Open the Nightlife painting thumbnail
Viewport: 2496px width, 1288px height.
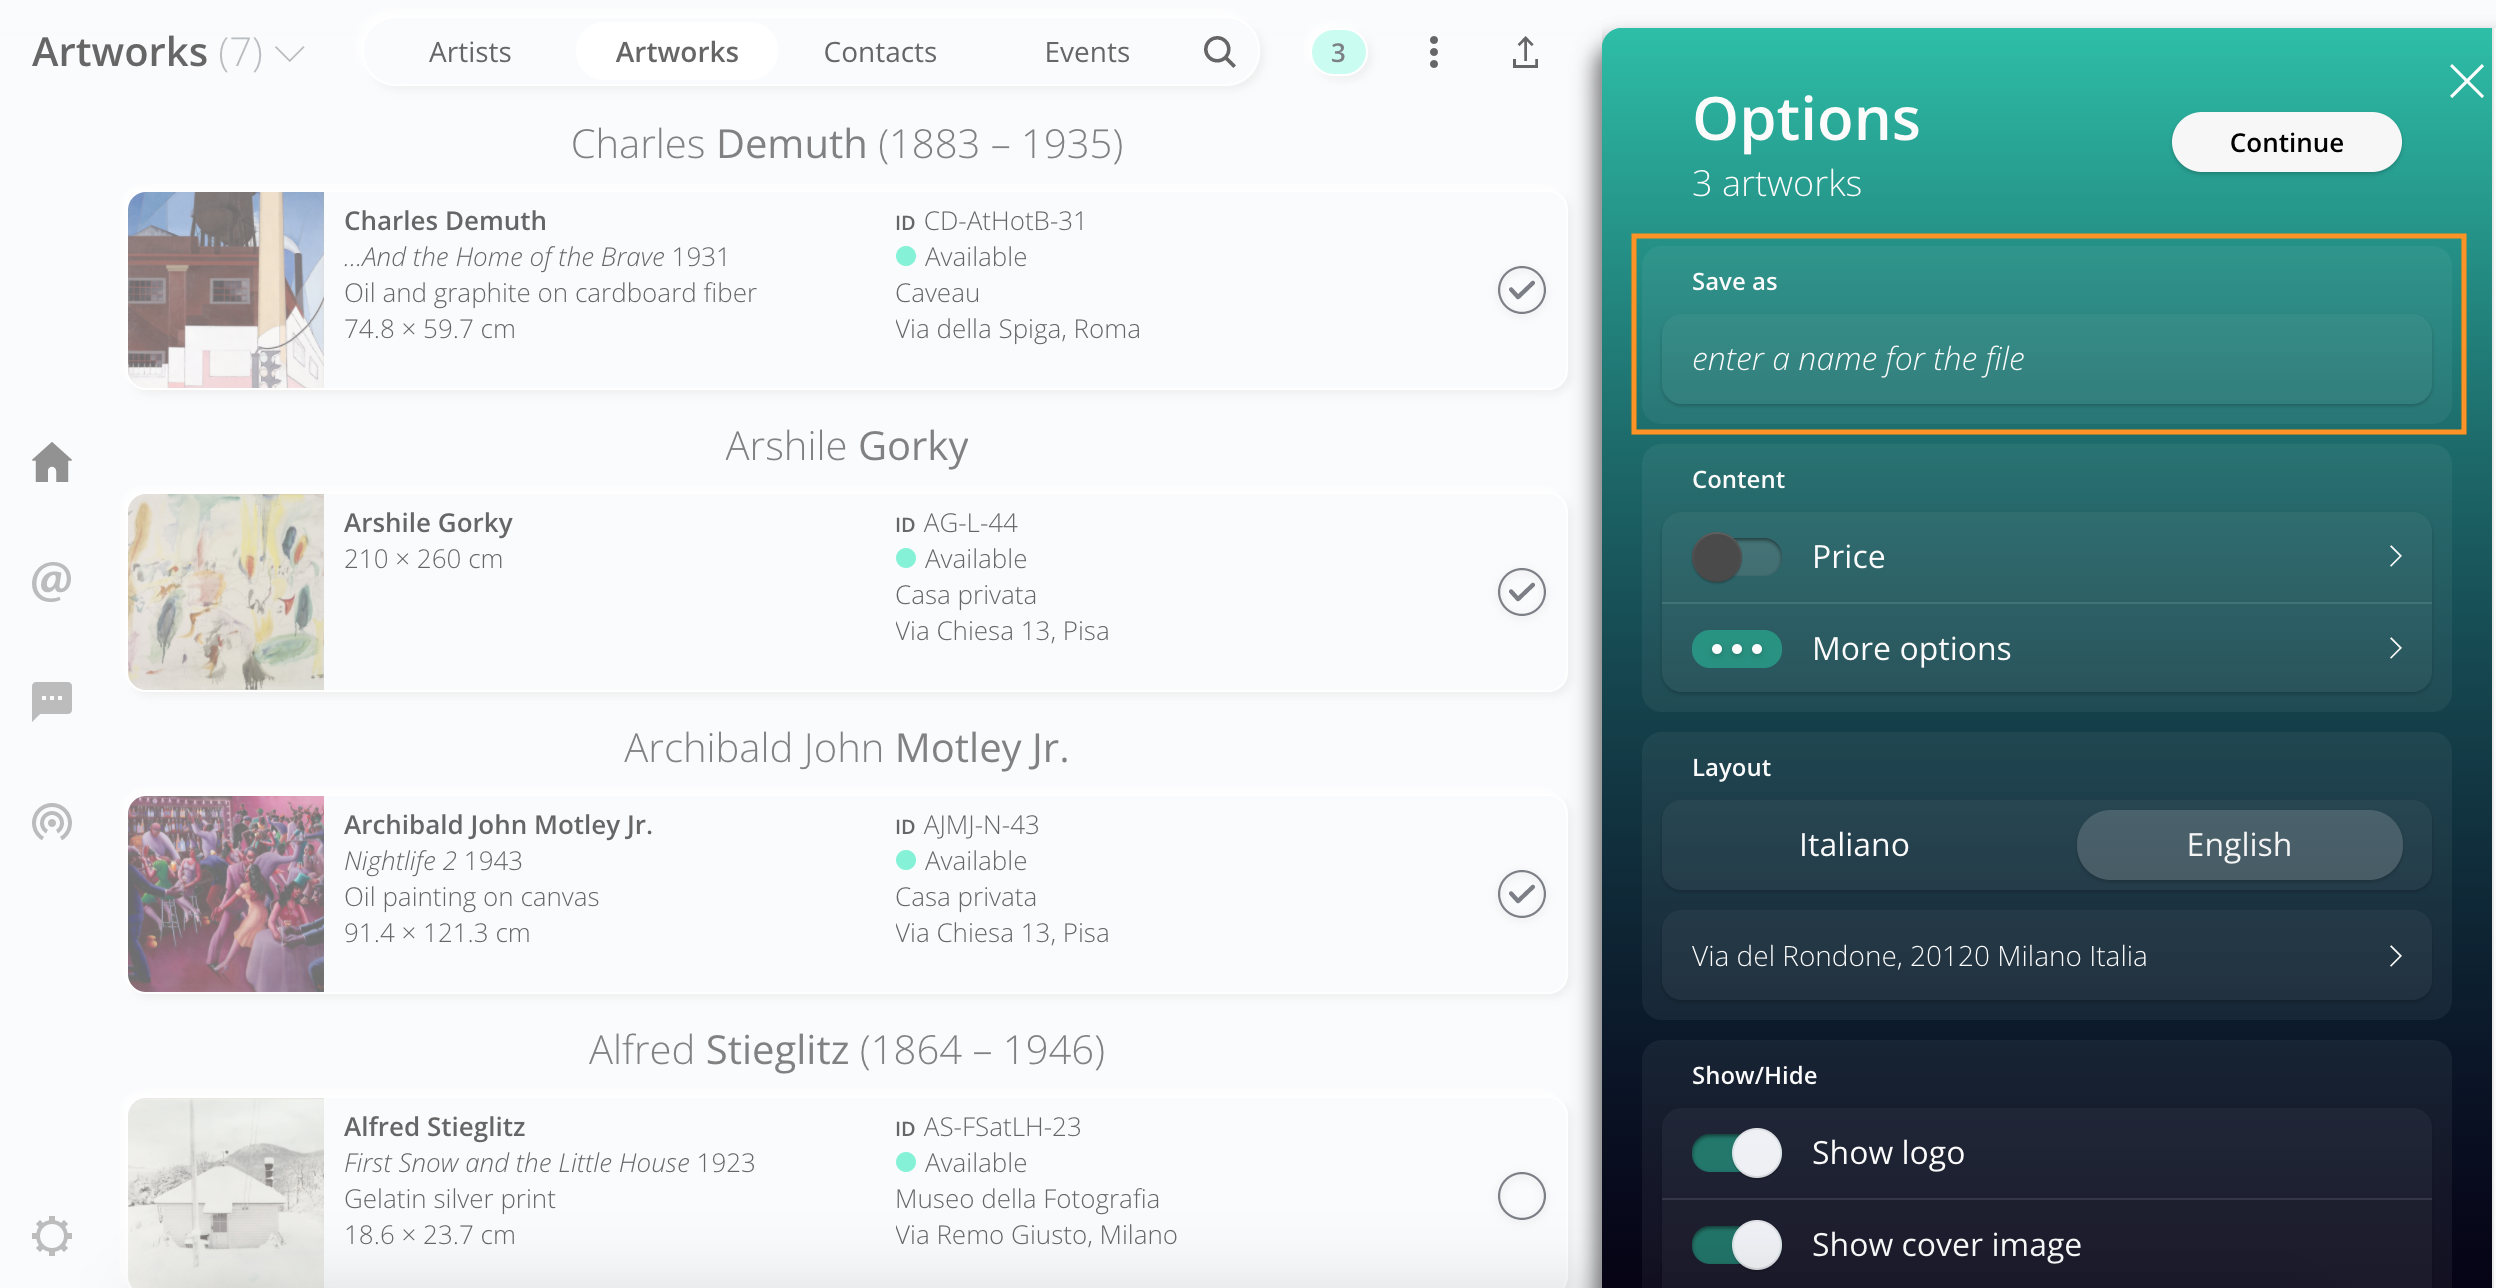coord(226,894)
